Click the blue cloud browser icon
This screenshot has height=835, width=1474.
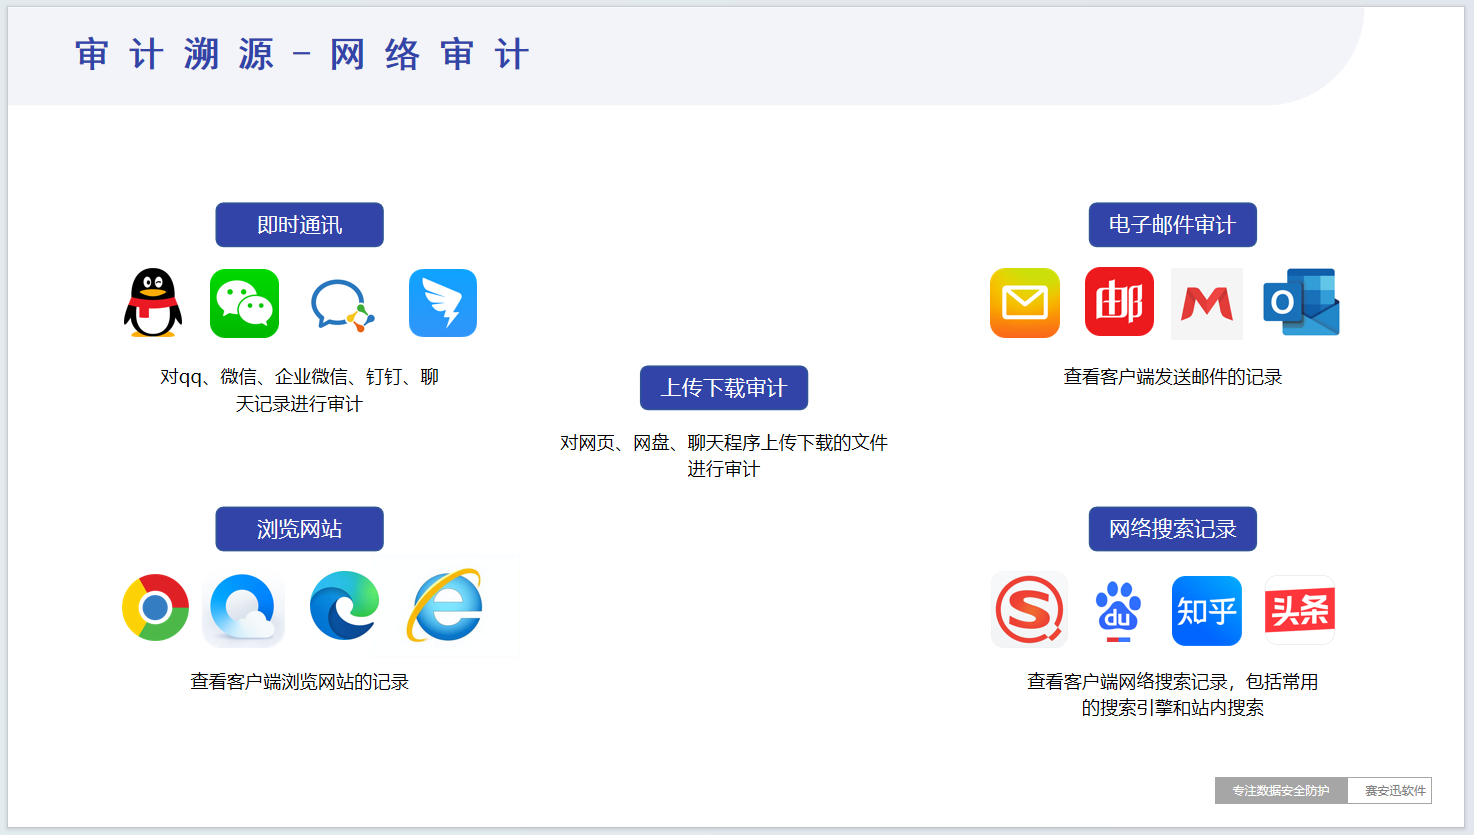click(243, 609)
